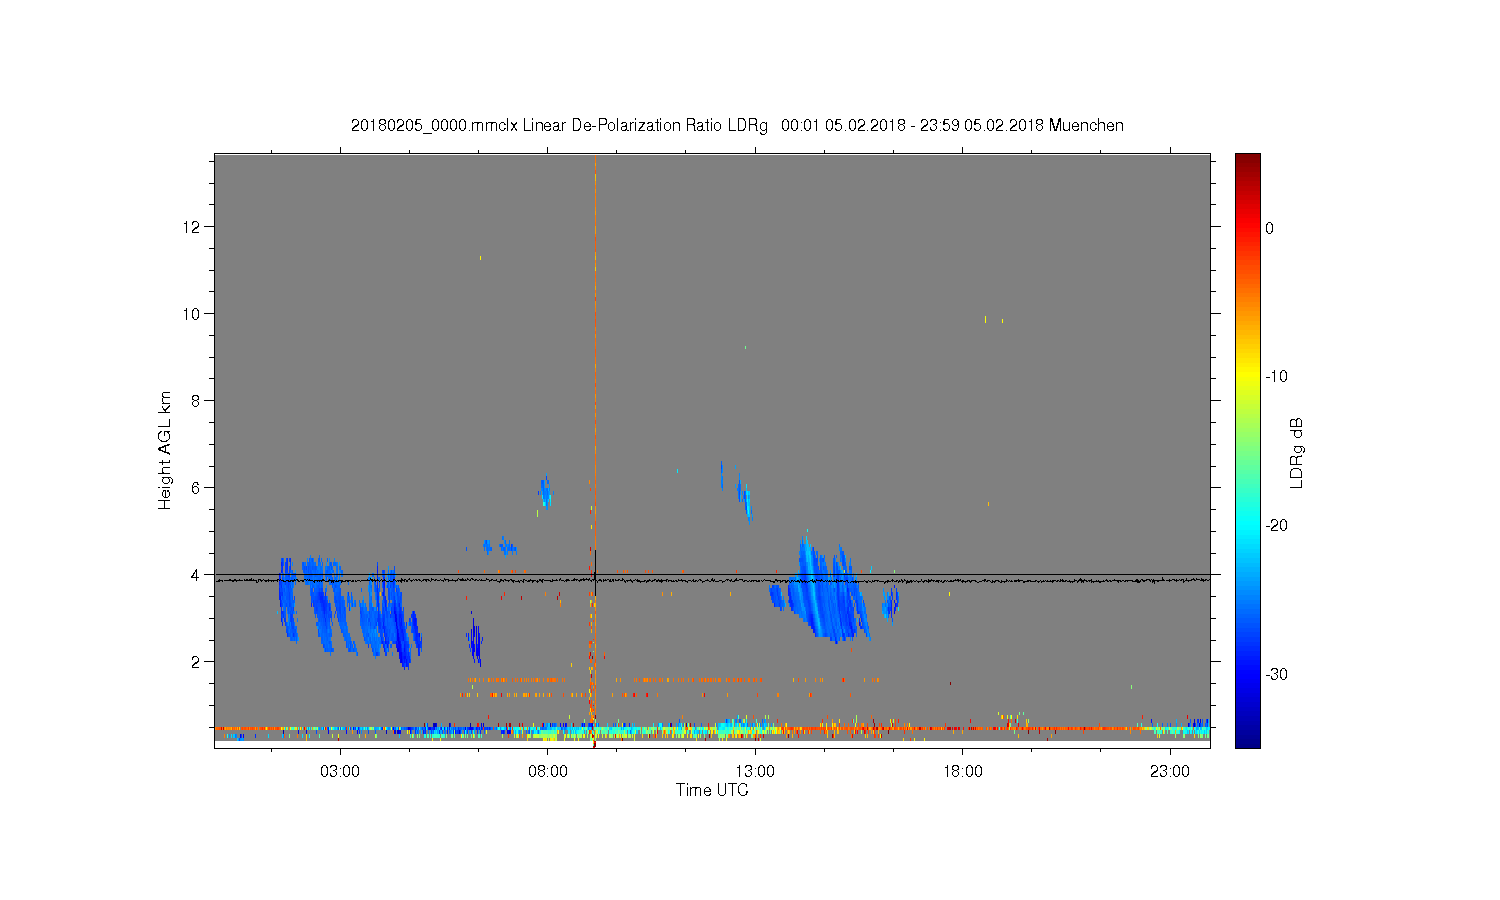Click the 'Time UTC' axis label
The height and width of the screenshot is (900, 1500).
click(712, 790)
